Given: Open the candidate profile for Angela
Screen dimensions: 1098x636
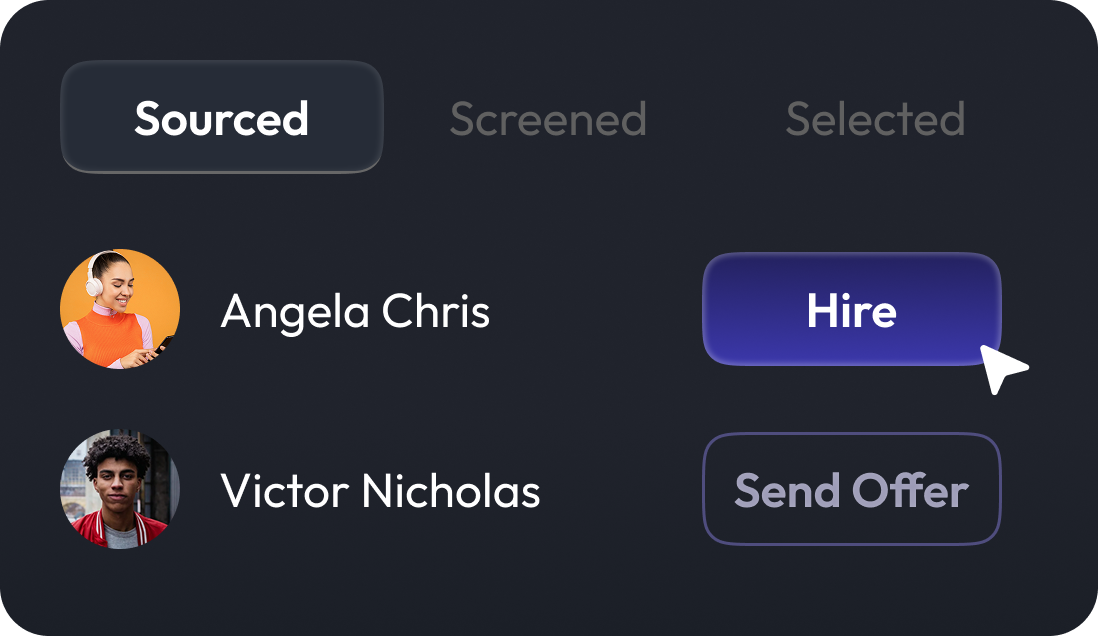Looking at the screenshot, I should 355,311.
